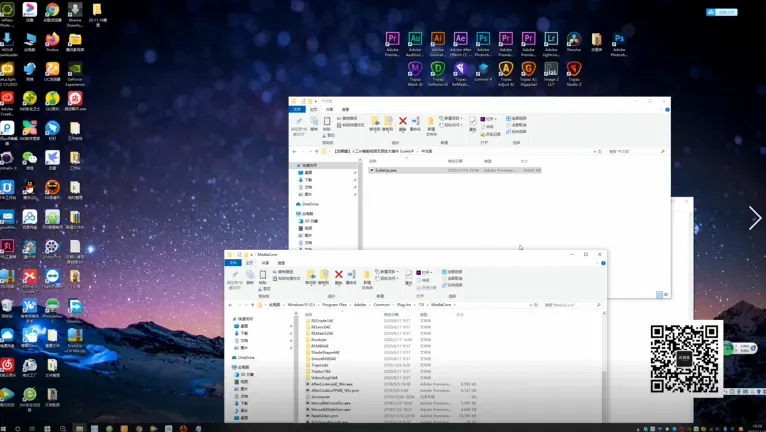Select DaVinci Resolve desktop shortcut
This screenshot has width=766, height=432.
(574, 42)
